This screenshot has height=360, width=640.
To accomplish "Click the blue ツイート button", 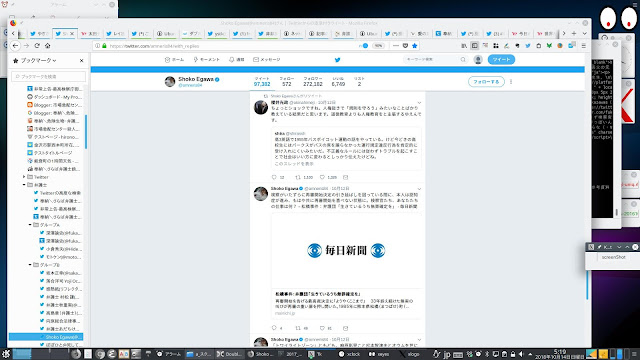I will [x=501, y=60].
